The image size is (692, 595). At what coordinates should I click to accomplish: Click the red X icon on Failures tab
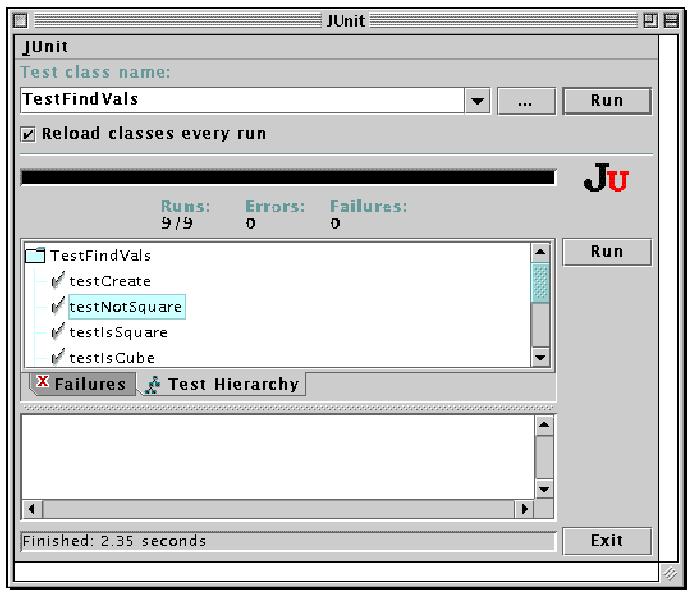43,381
